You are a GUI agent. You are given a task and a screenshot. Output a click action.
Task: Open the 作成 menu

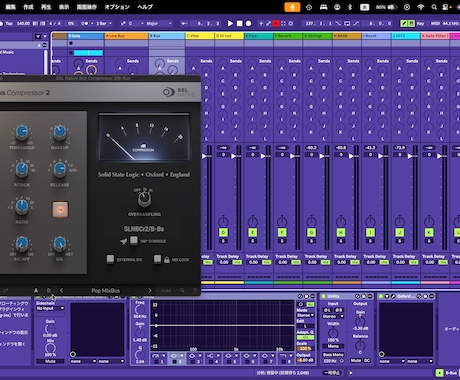coord(28,7)
